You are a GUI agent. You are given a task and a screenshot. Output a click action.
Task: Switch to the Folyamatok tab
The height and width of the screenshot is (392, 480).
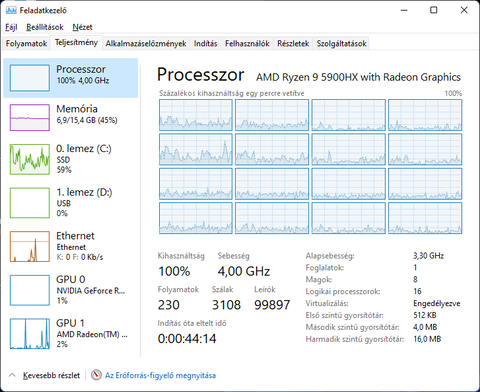(x=26, y=44)
